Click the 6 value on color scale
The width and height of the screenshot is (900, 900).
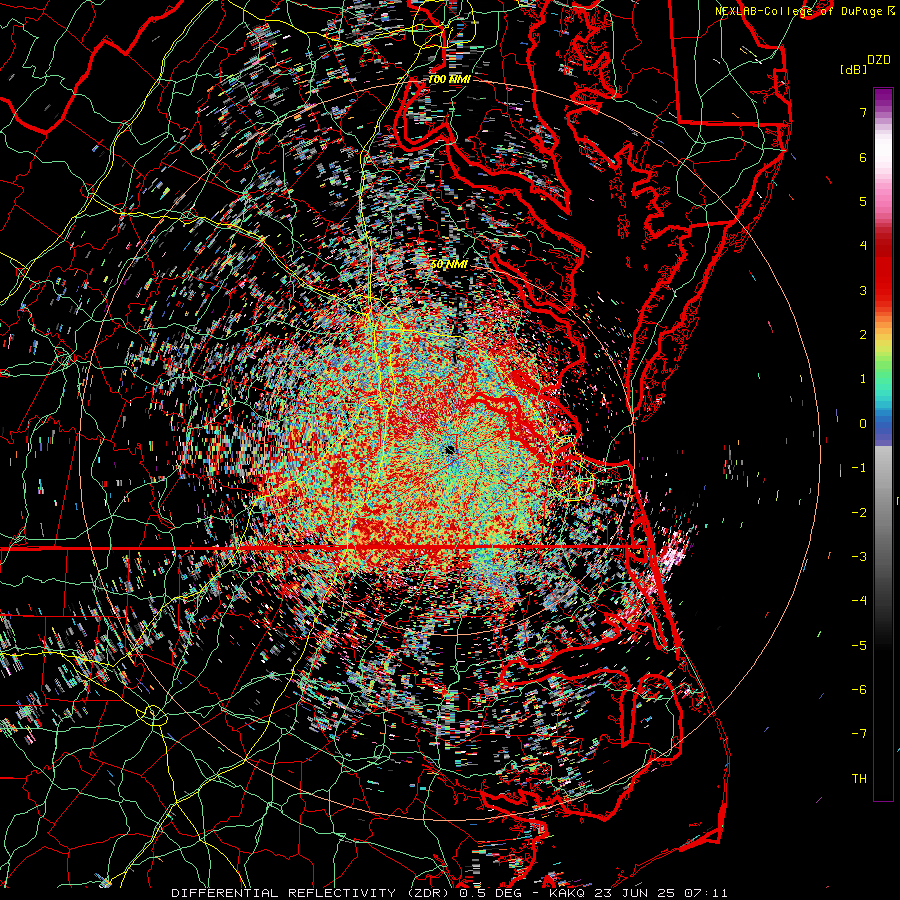tap(863, 157)
